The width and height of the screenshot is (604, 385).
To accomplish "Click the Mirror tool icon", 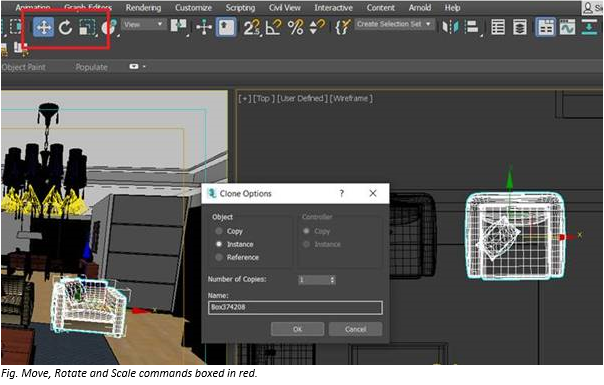I will coord(450,27).
